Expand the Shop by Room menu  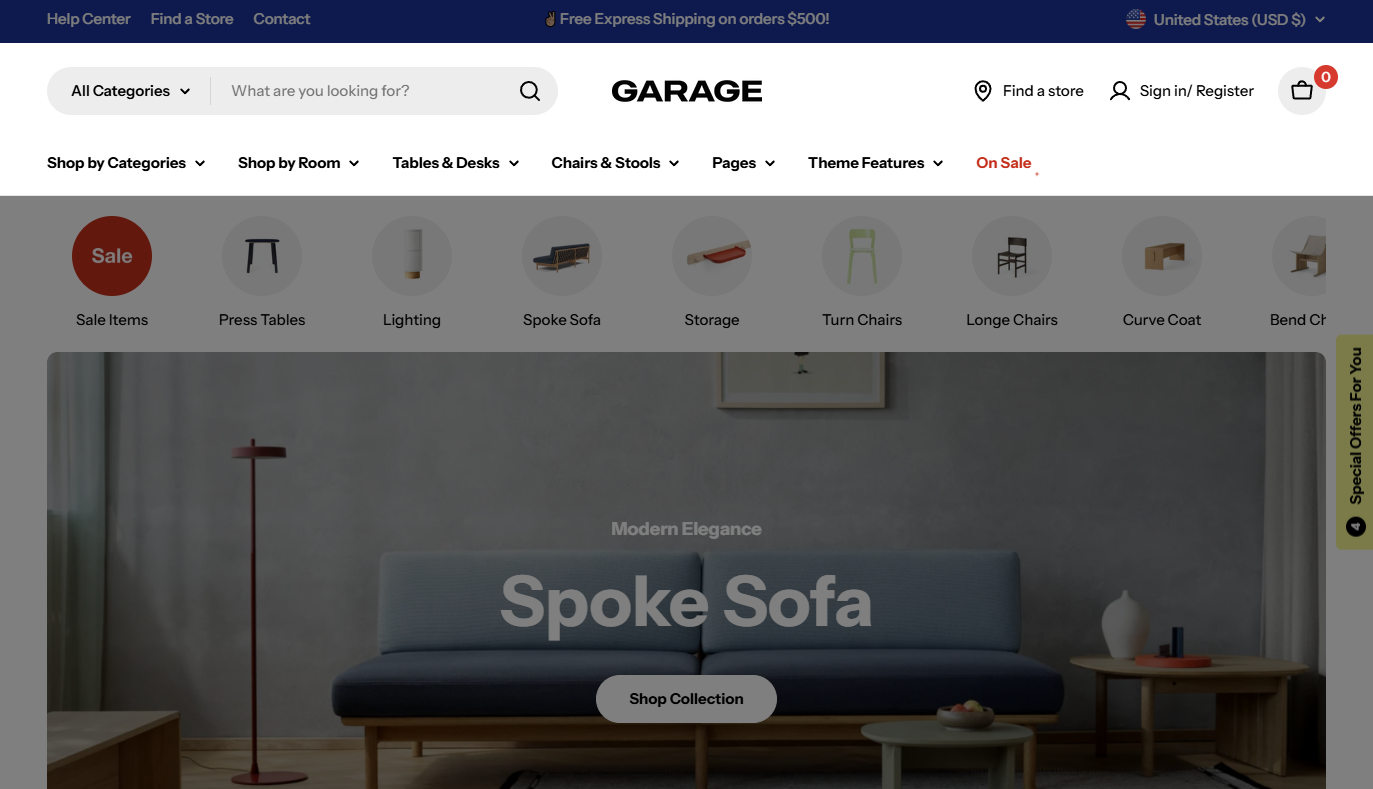(x=298, y=163)
